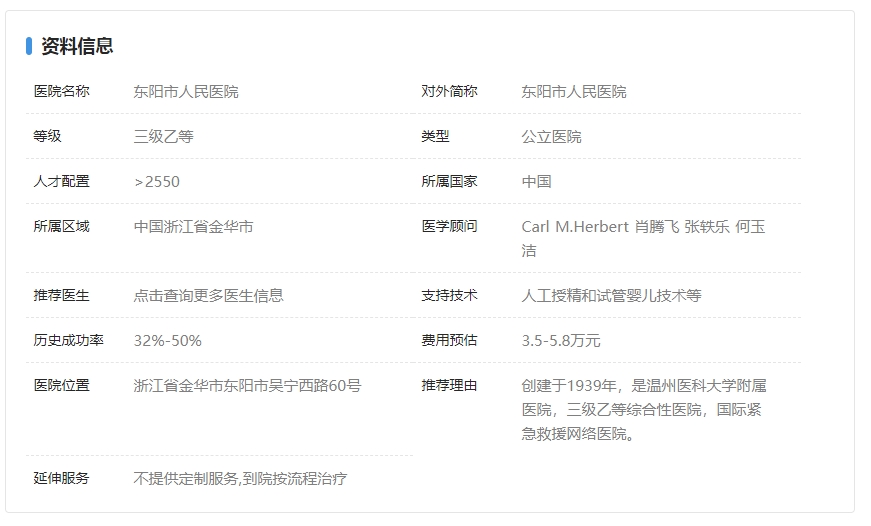Select the 医院位置 label
This screenshot has width=871, height=526.
62,385
